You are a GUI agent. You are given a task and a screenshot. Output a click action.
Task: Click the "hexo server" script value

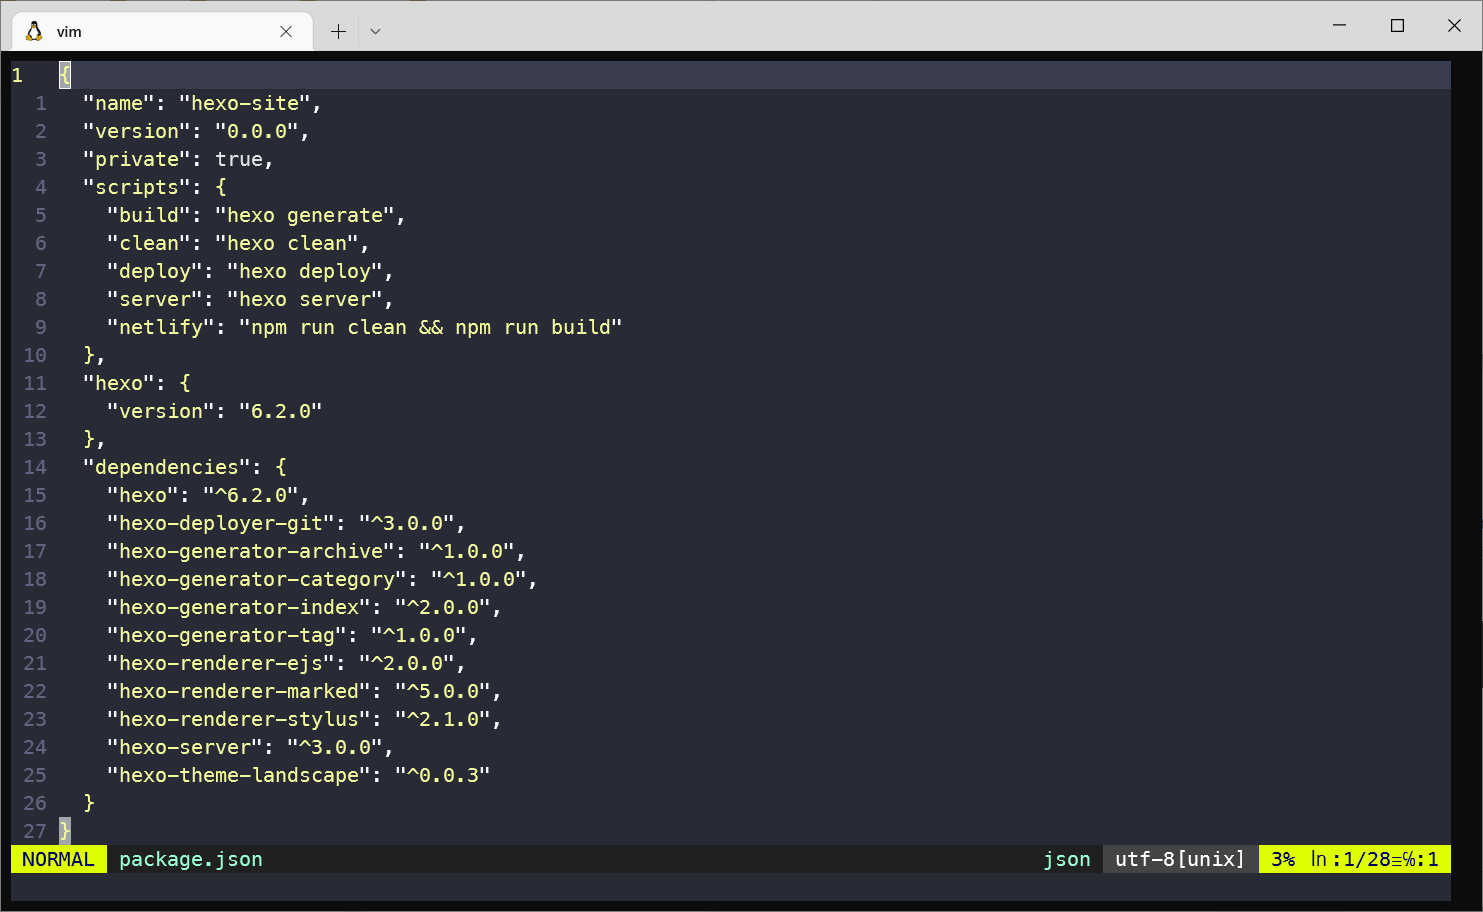tap(305, 299)
